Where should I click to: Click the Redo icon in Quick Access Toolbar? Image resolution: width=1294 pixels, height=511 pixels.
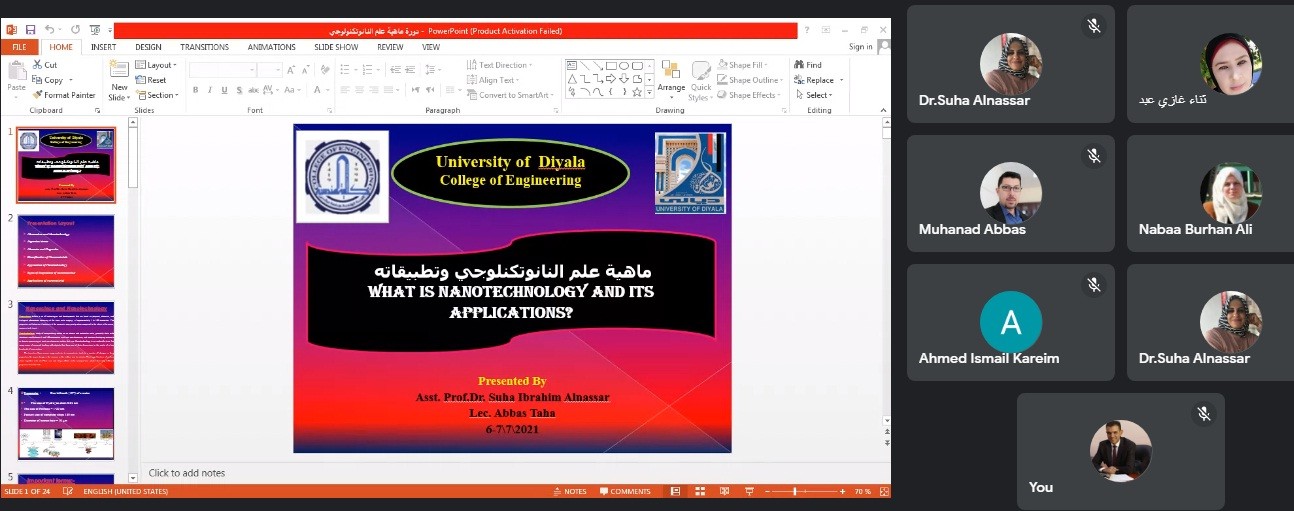coord(75,31)
